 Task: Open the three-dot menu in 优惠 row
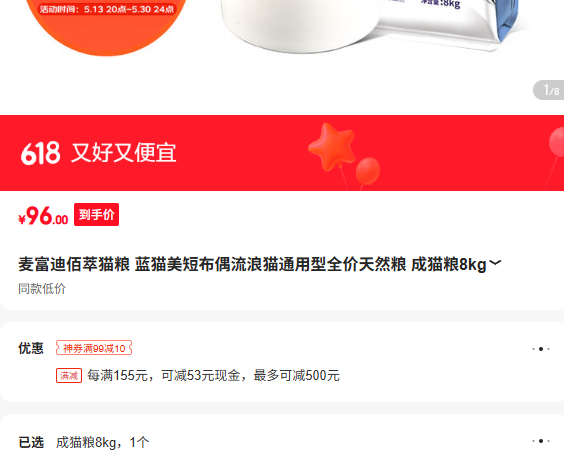point(541,349)
